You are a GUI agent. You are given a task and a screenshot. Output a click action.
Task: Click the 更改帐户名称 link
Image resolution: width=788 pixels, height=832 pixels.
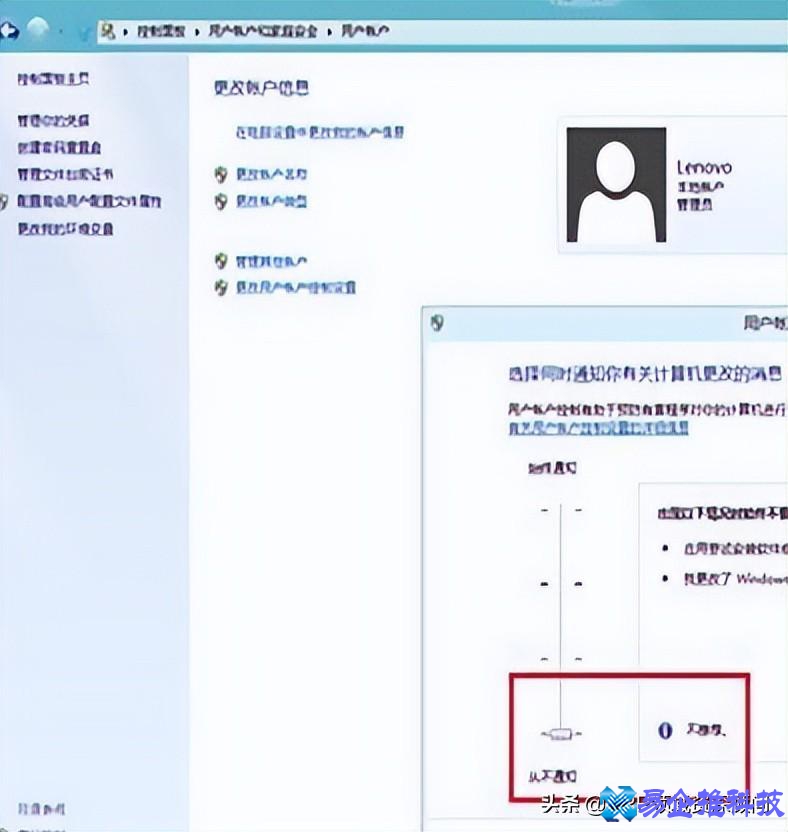(272, 174)
